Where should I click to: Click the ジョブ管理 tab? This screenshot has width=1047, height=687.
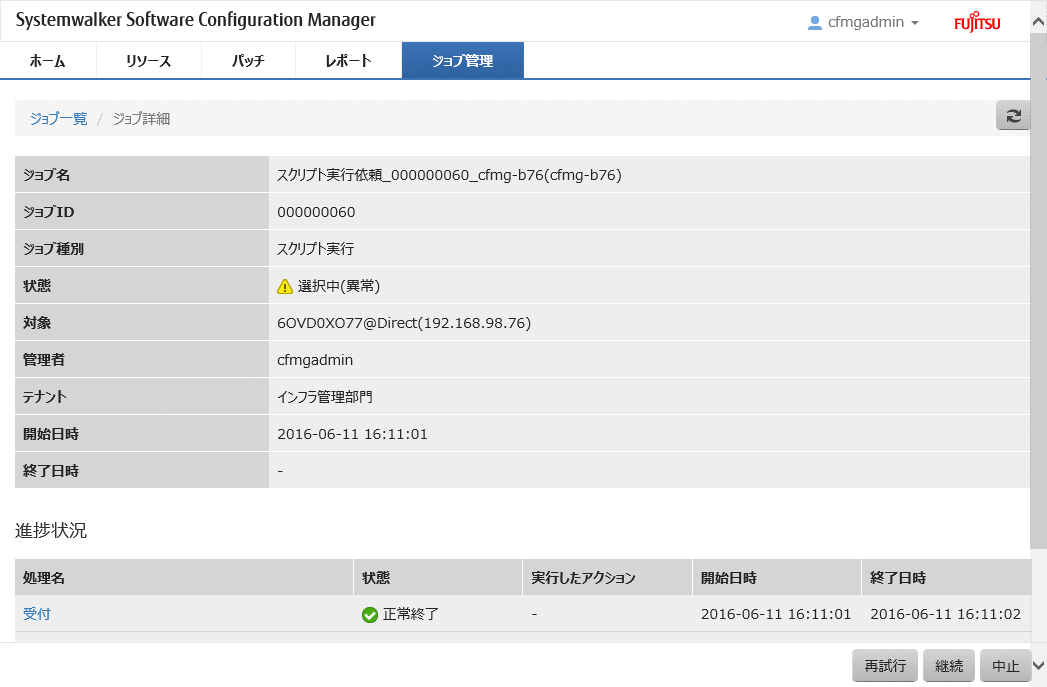click(x=463, y=61)
